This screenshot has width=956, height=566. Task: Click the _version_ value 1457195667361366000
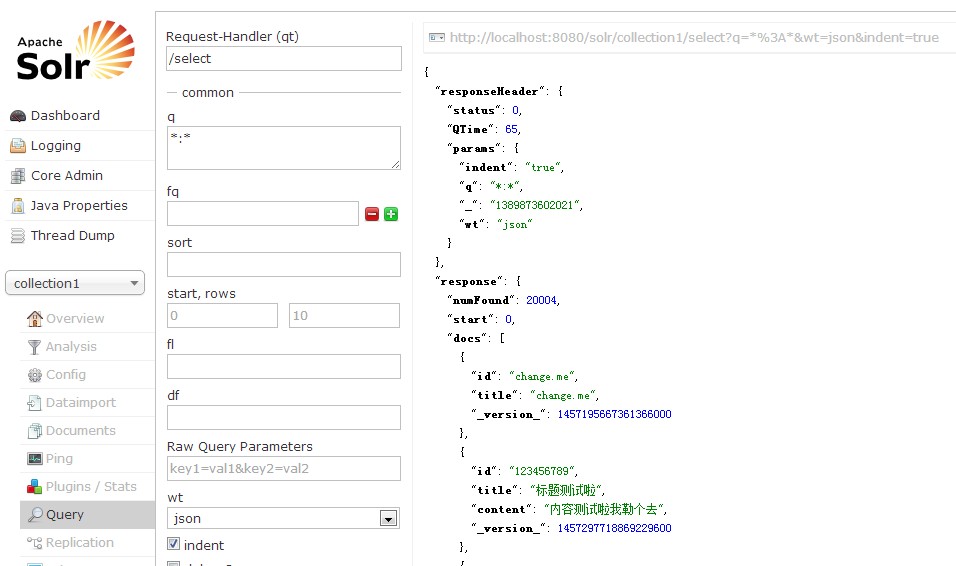tap(615, 414)
